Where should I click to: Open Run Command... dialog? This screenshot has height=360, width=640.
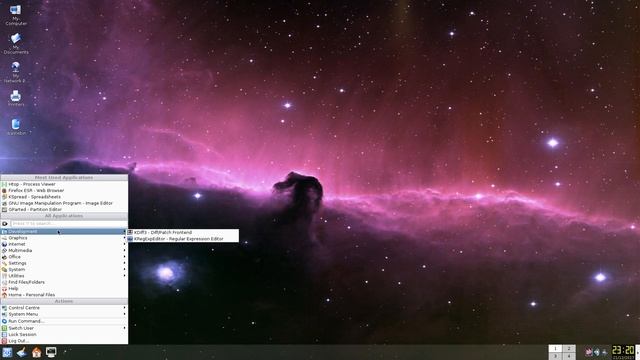coord(64,321)
